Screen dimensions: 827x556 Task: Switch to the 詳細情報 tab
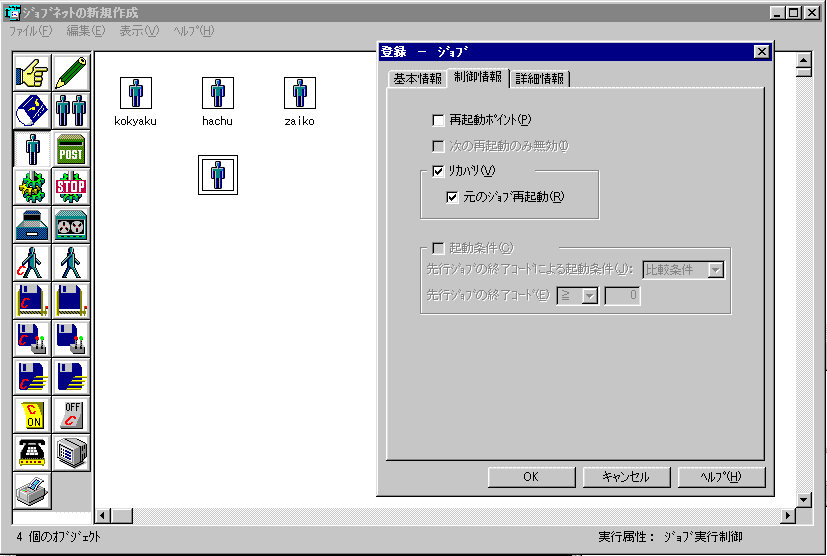pos(540,79)
